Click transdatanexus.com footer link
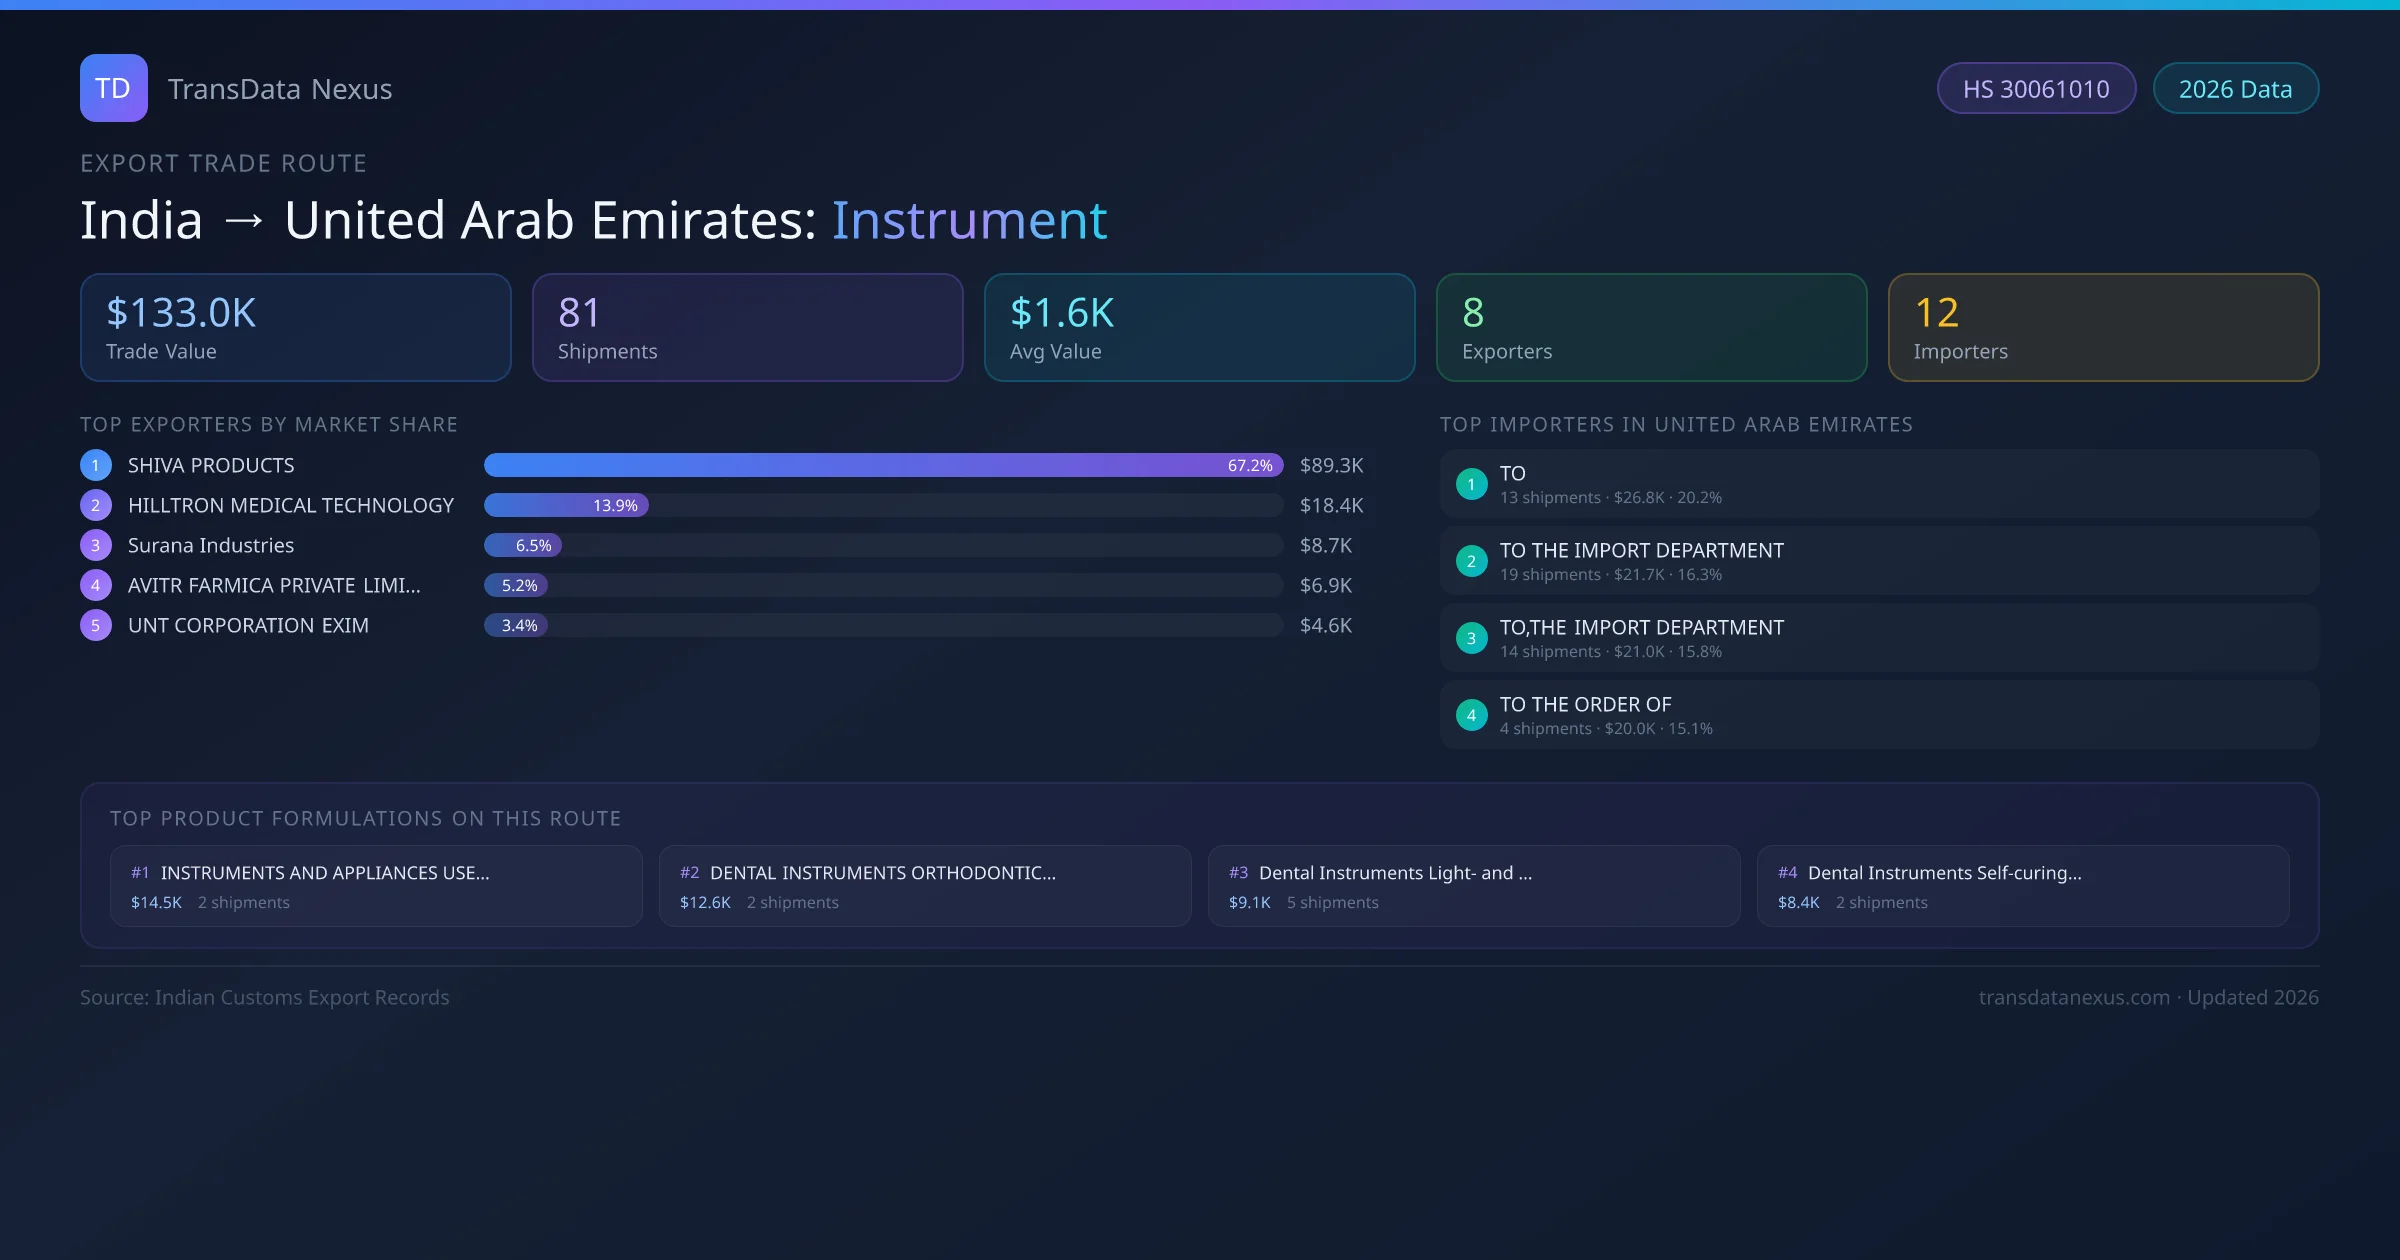This screenshot has width=2400, height=1260. [2074, 997]
